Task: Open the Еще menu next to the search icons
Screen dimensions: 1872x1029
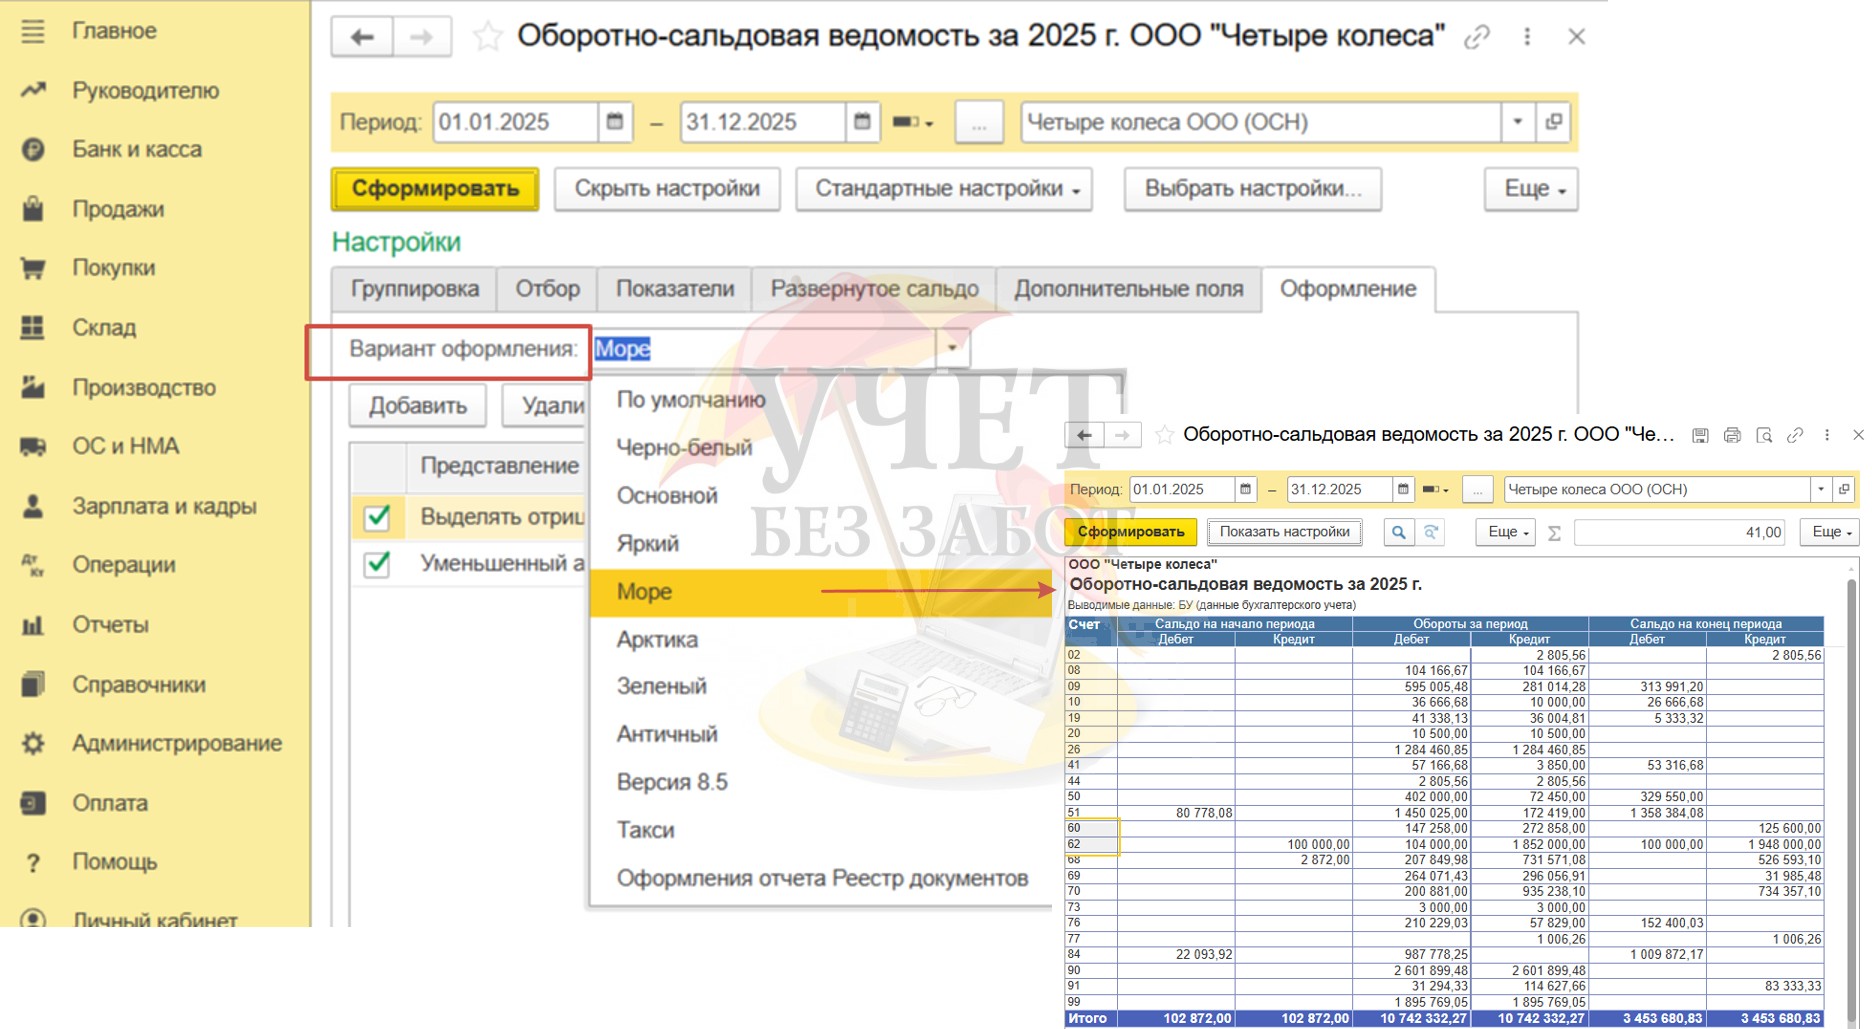Action: point(1507,532)
